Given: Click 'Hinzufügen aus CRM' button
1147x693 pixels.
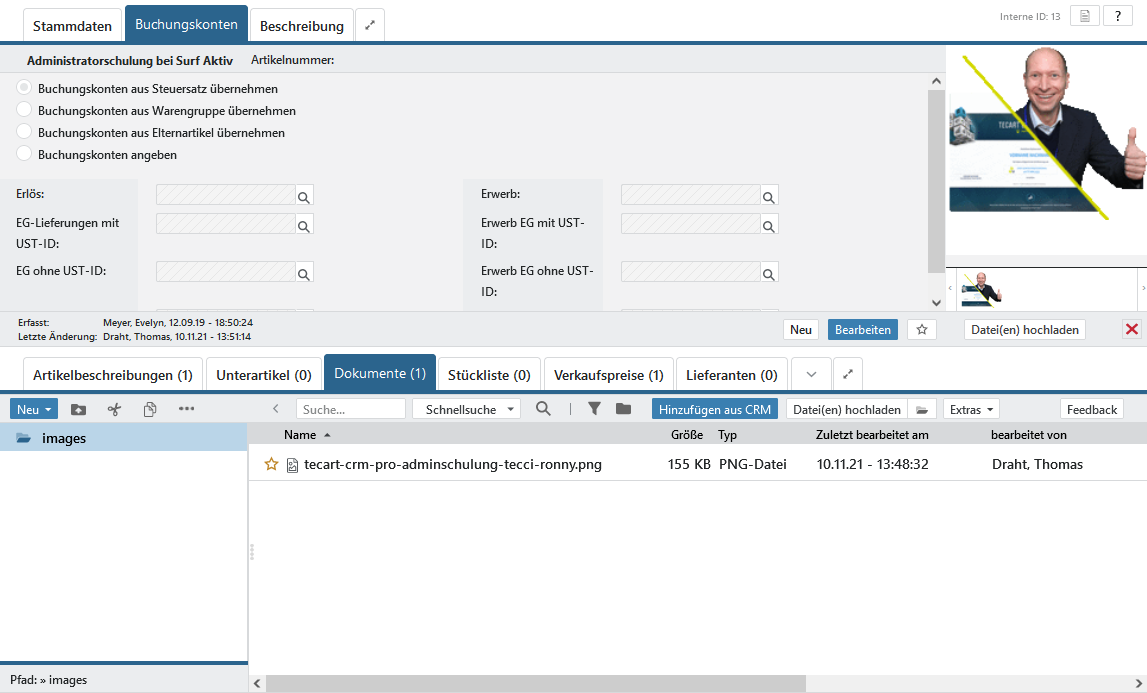Looking at the screenshot, I should [x=714, y=409].
